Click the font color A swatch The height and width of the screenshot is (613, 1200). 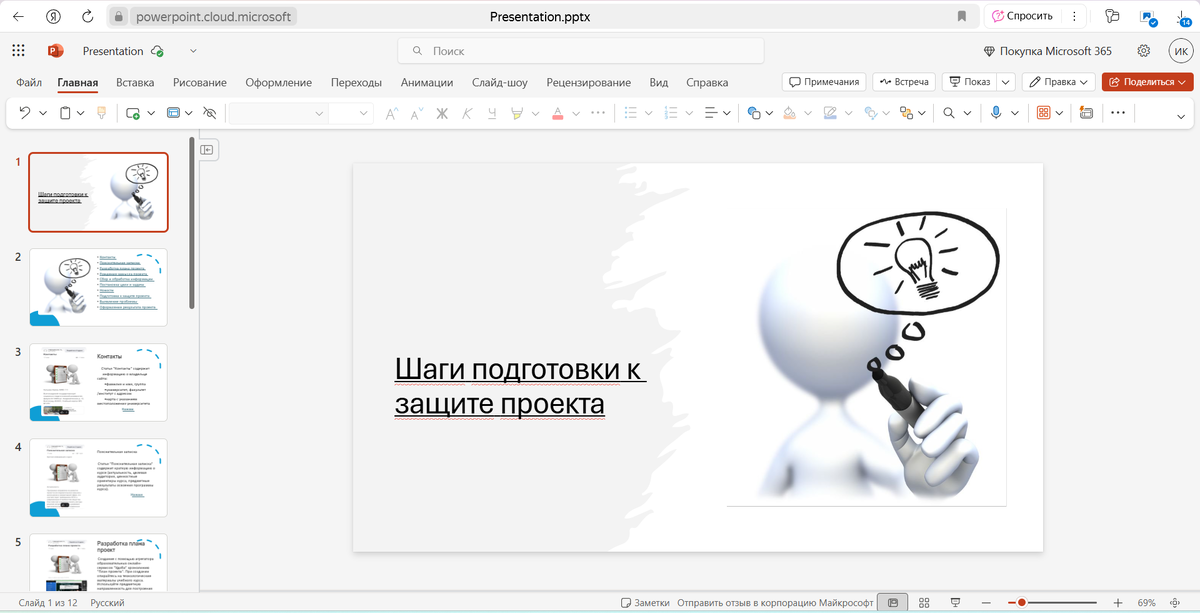tap(558, 113)
